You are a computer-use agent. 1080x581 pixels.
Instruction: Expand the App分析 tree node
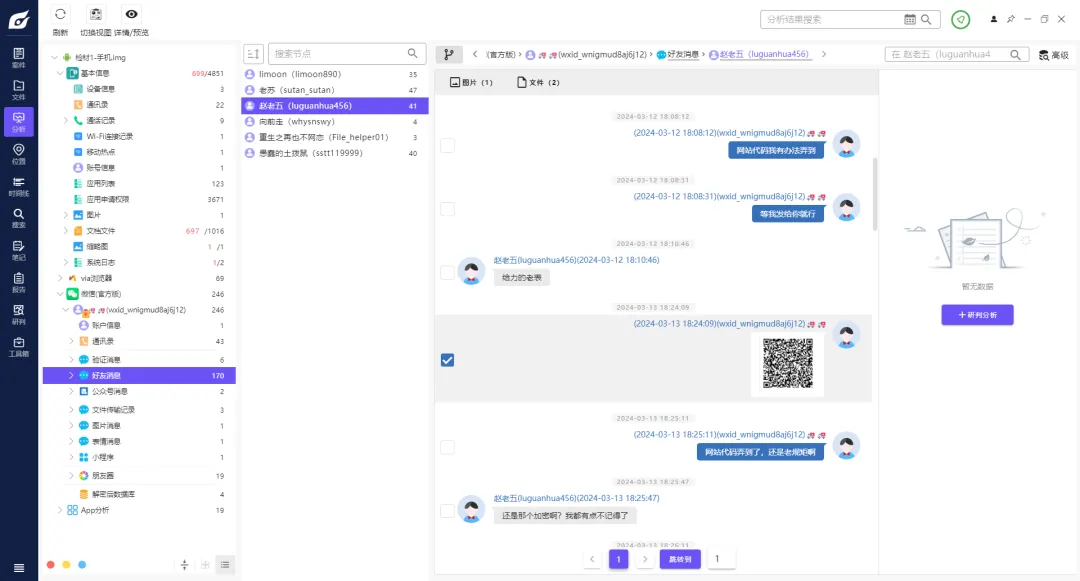pyautogui.click(x=60, y=510)
